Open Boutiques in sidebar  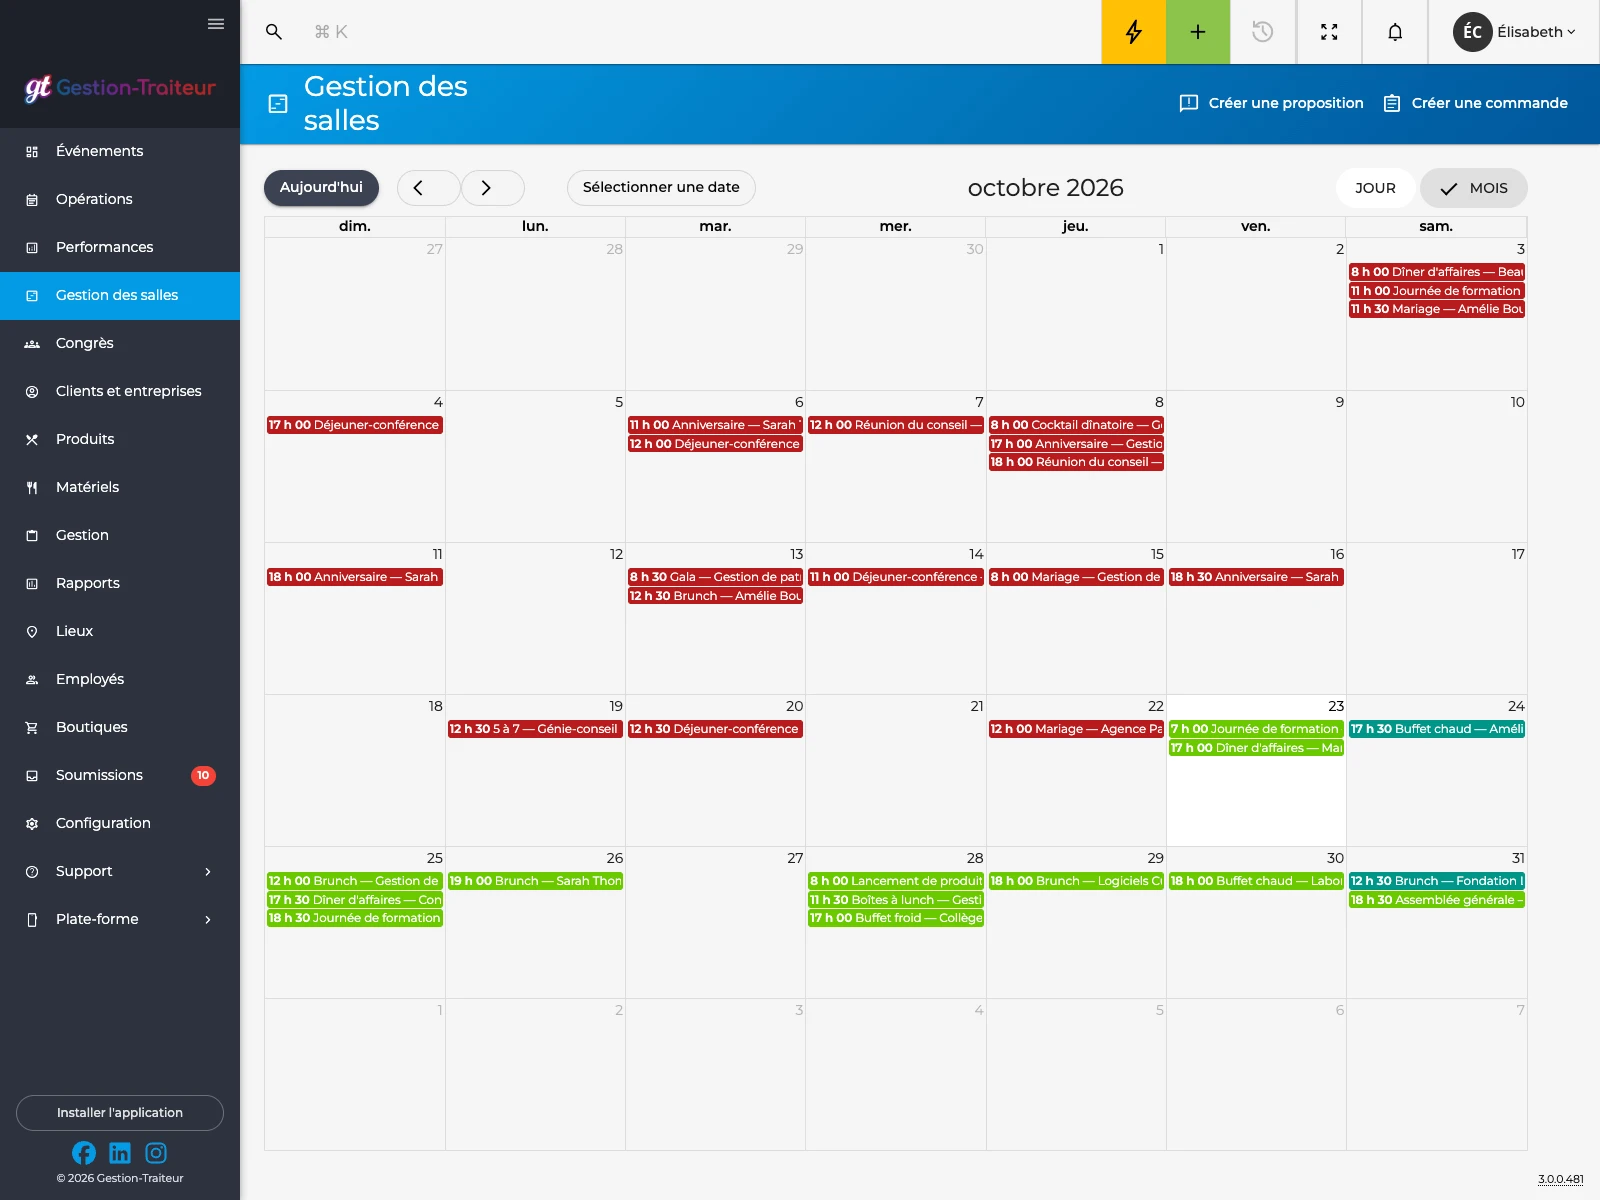(x=120, y=727)
